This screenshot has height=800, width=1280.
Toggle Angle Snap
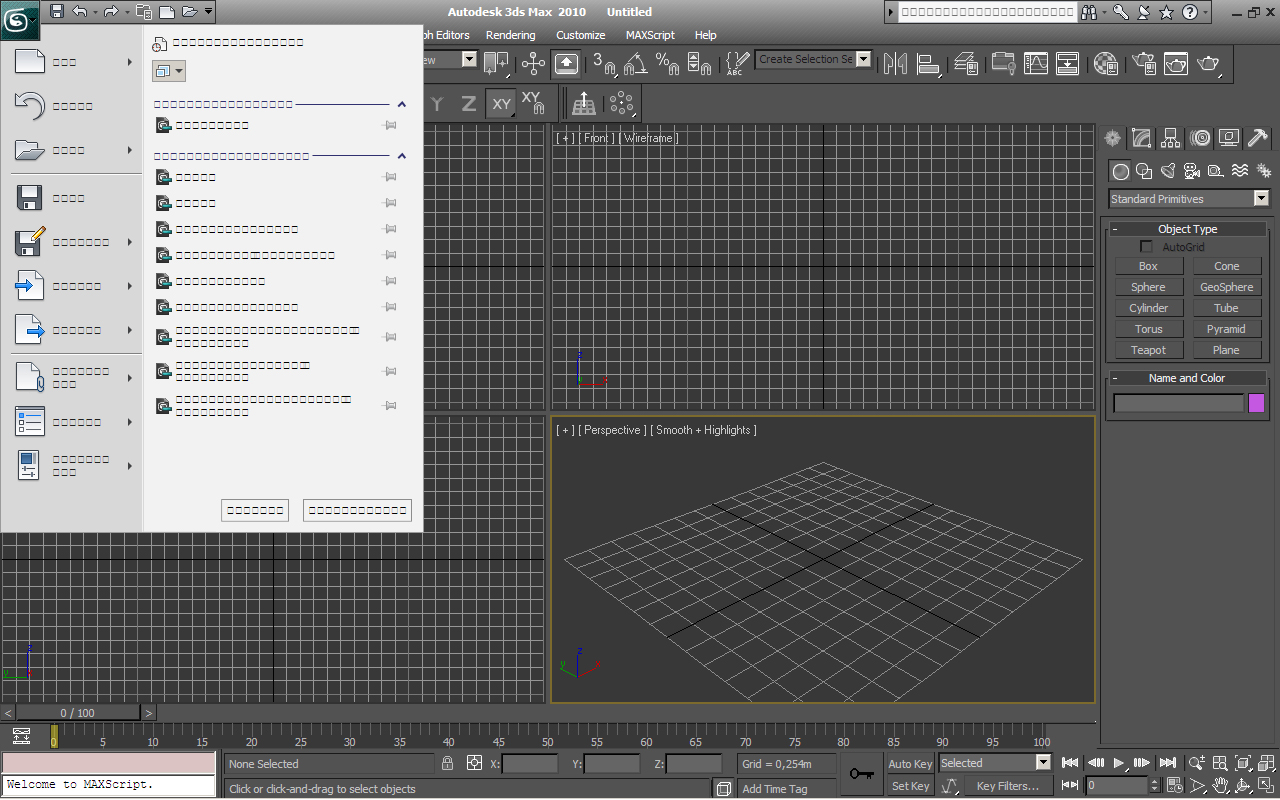tap(636, 63)
